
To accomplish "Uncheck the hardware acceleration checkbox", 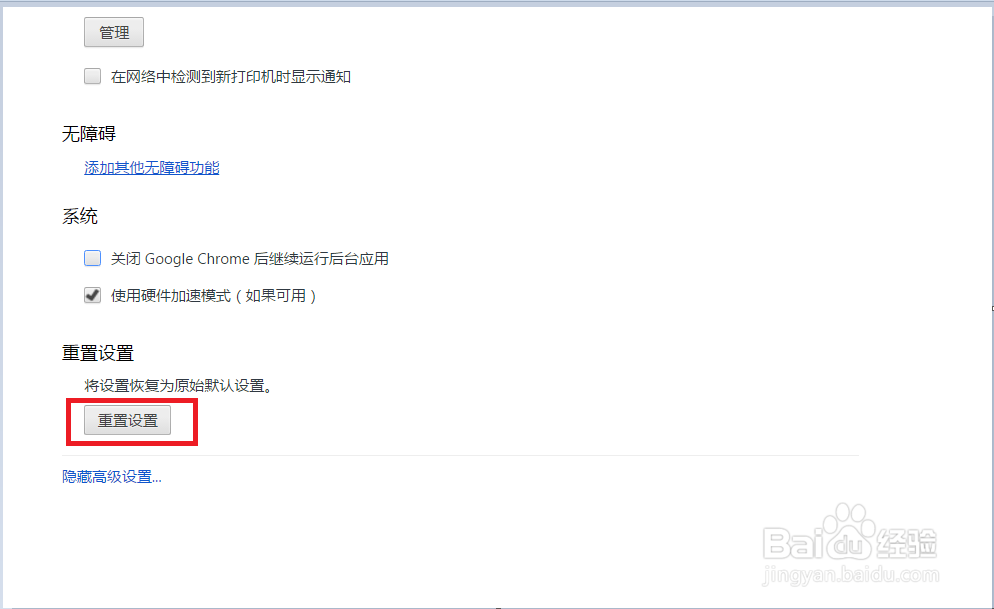I will click(93, 295).
